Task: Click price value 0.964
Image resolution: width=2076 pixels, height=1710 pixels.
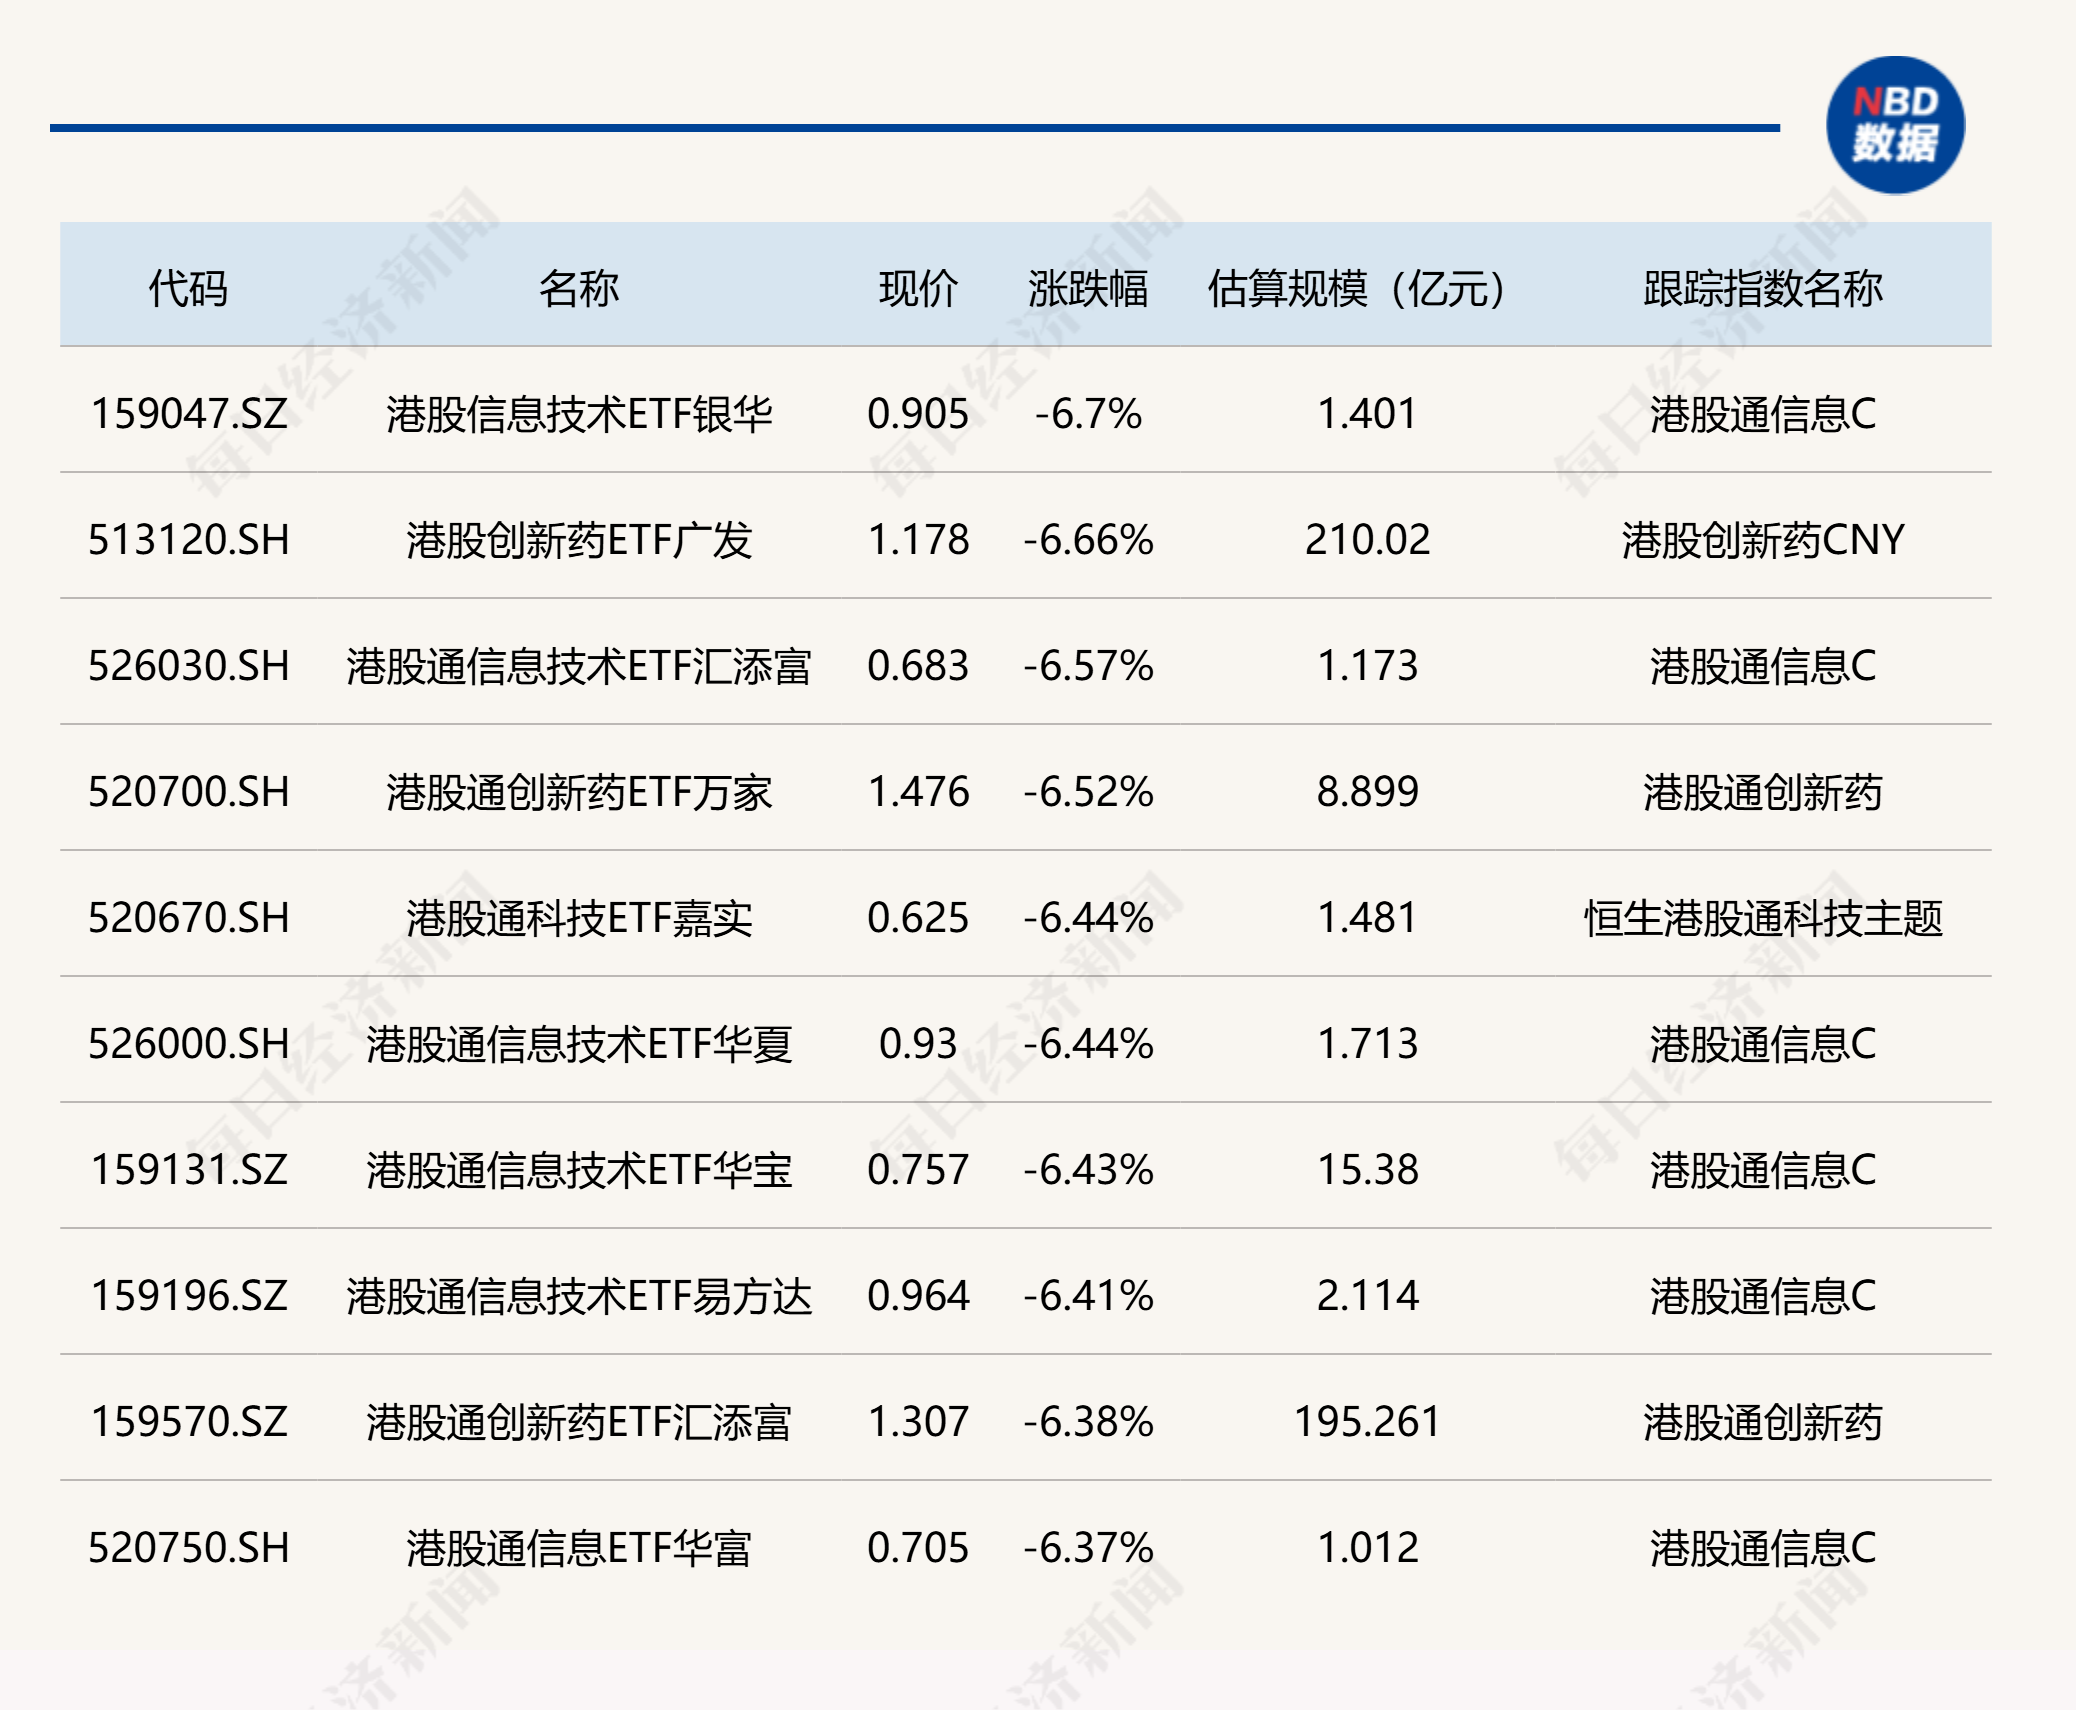Action: point(918,1296)
